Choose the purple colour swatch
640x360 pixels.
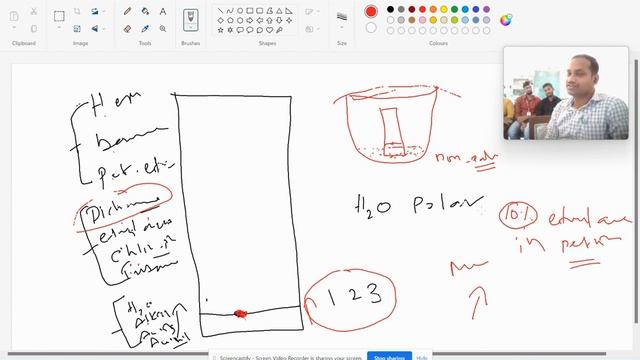coord(486,9)
